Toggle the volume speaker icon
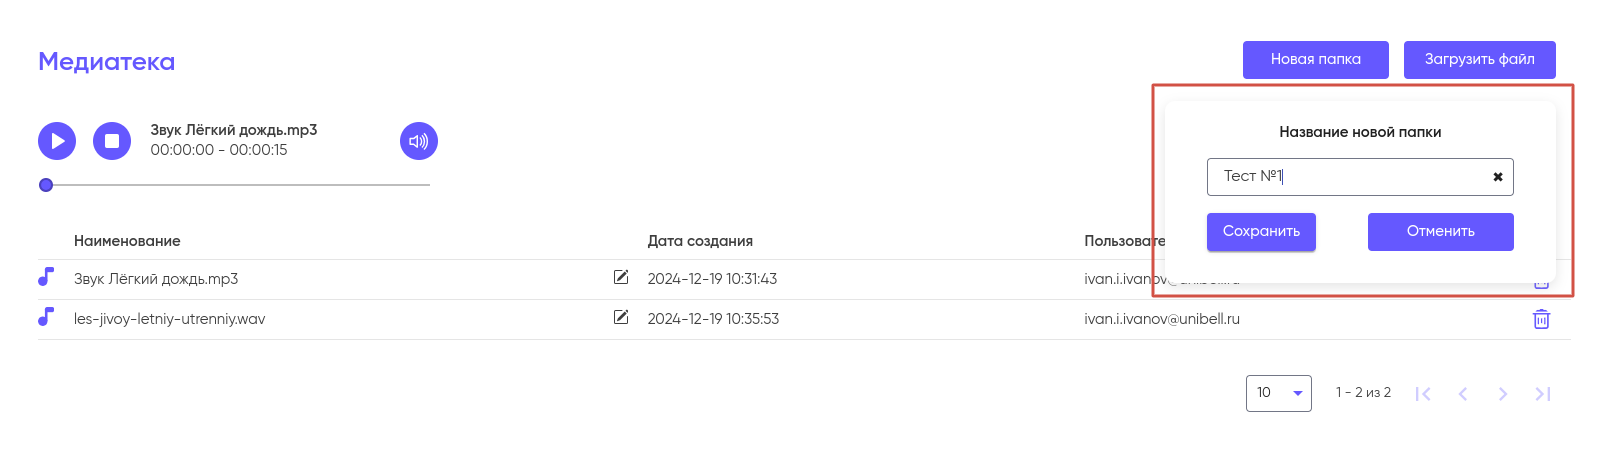The image size is (1605, 460). point(419,141)
